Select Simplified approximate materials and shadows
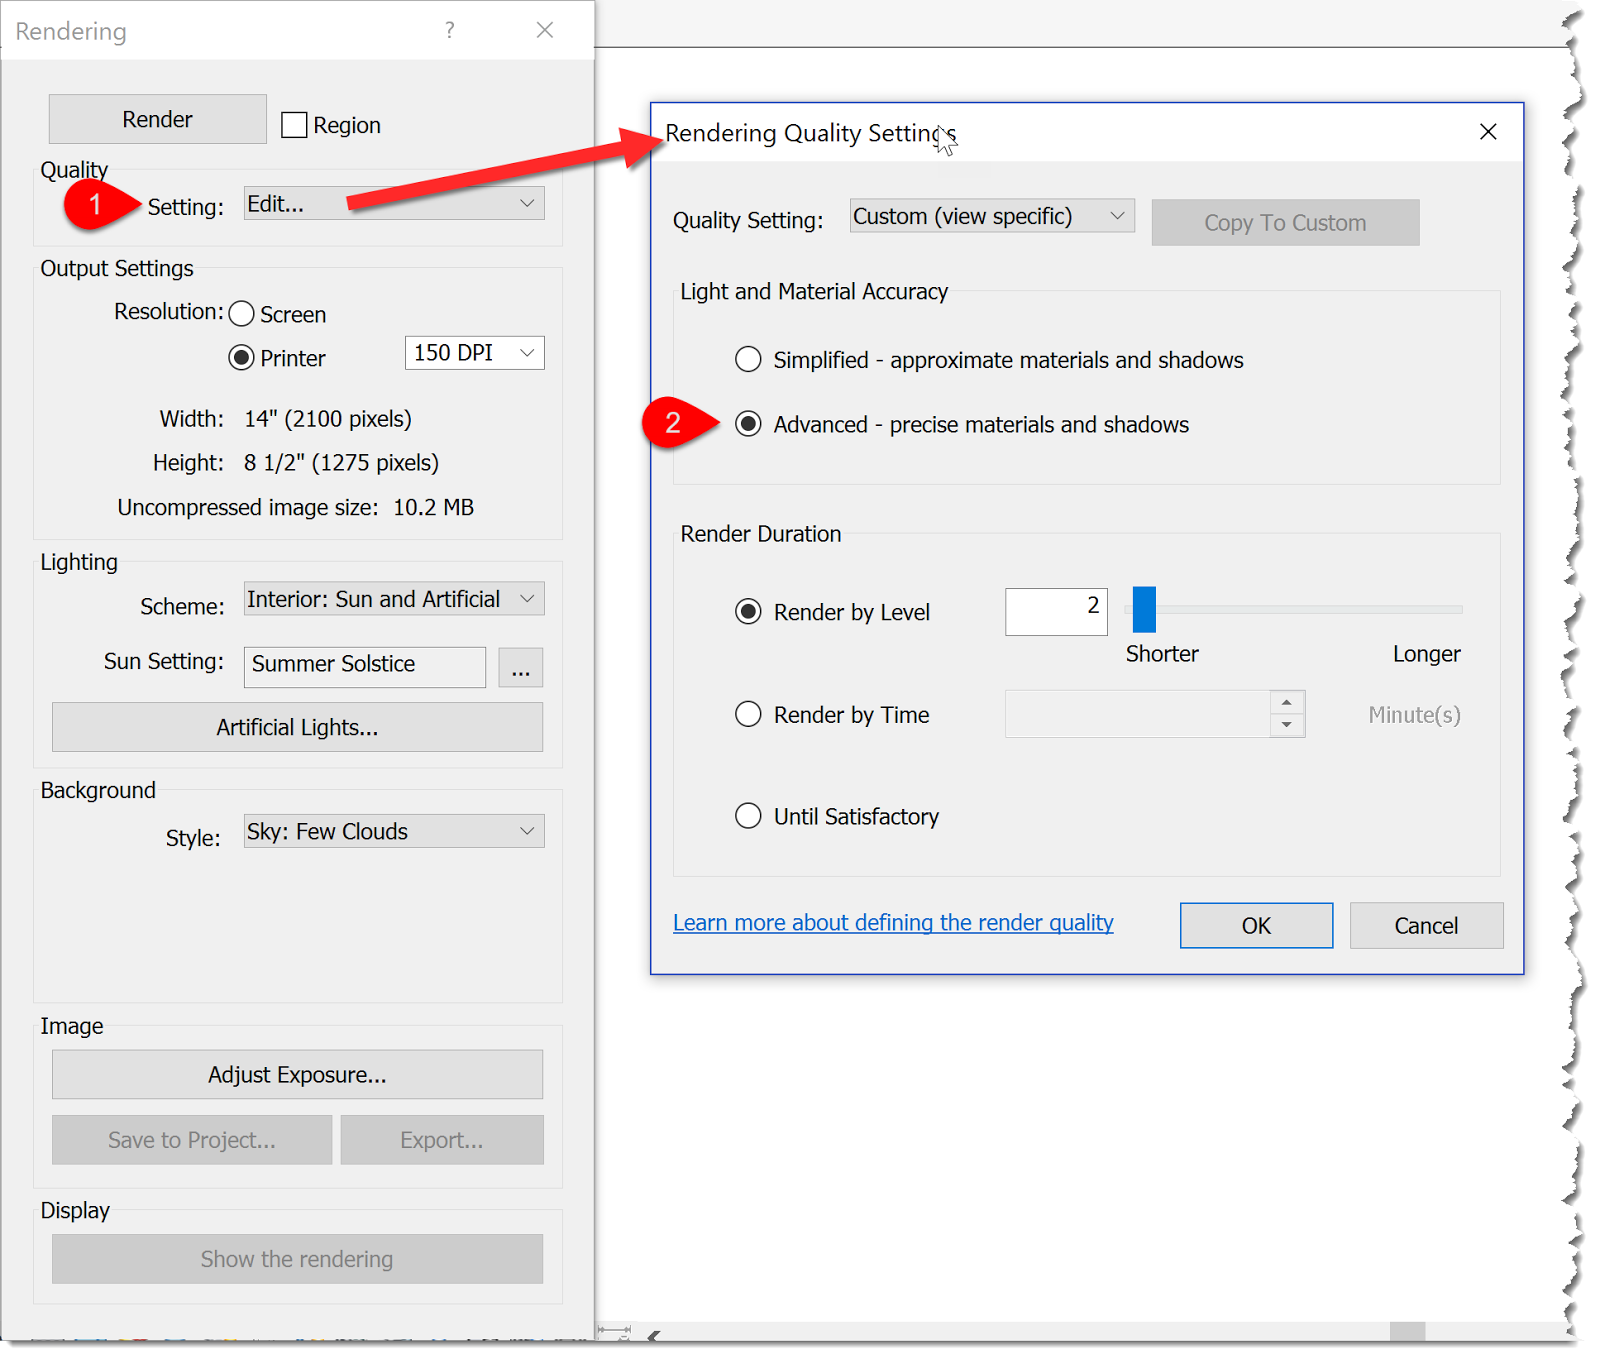Viewport: 1600px width, 1354px height. 748,359
